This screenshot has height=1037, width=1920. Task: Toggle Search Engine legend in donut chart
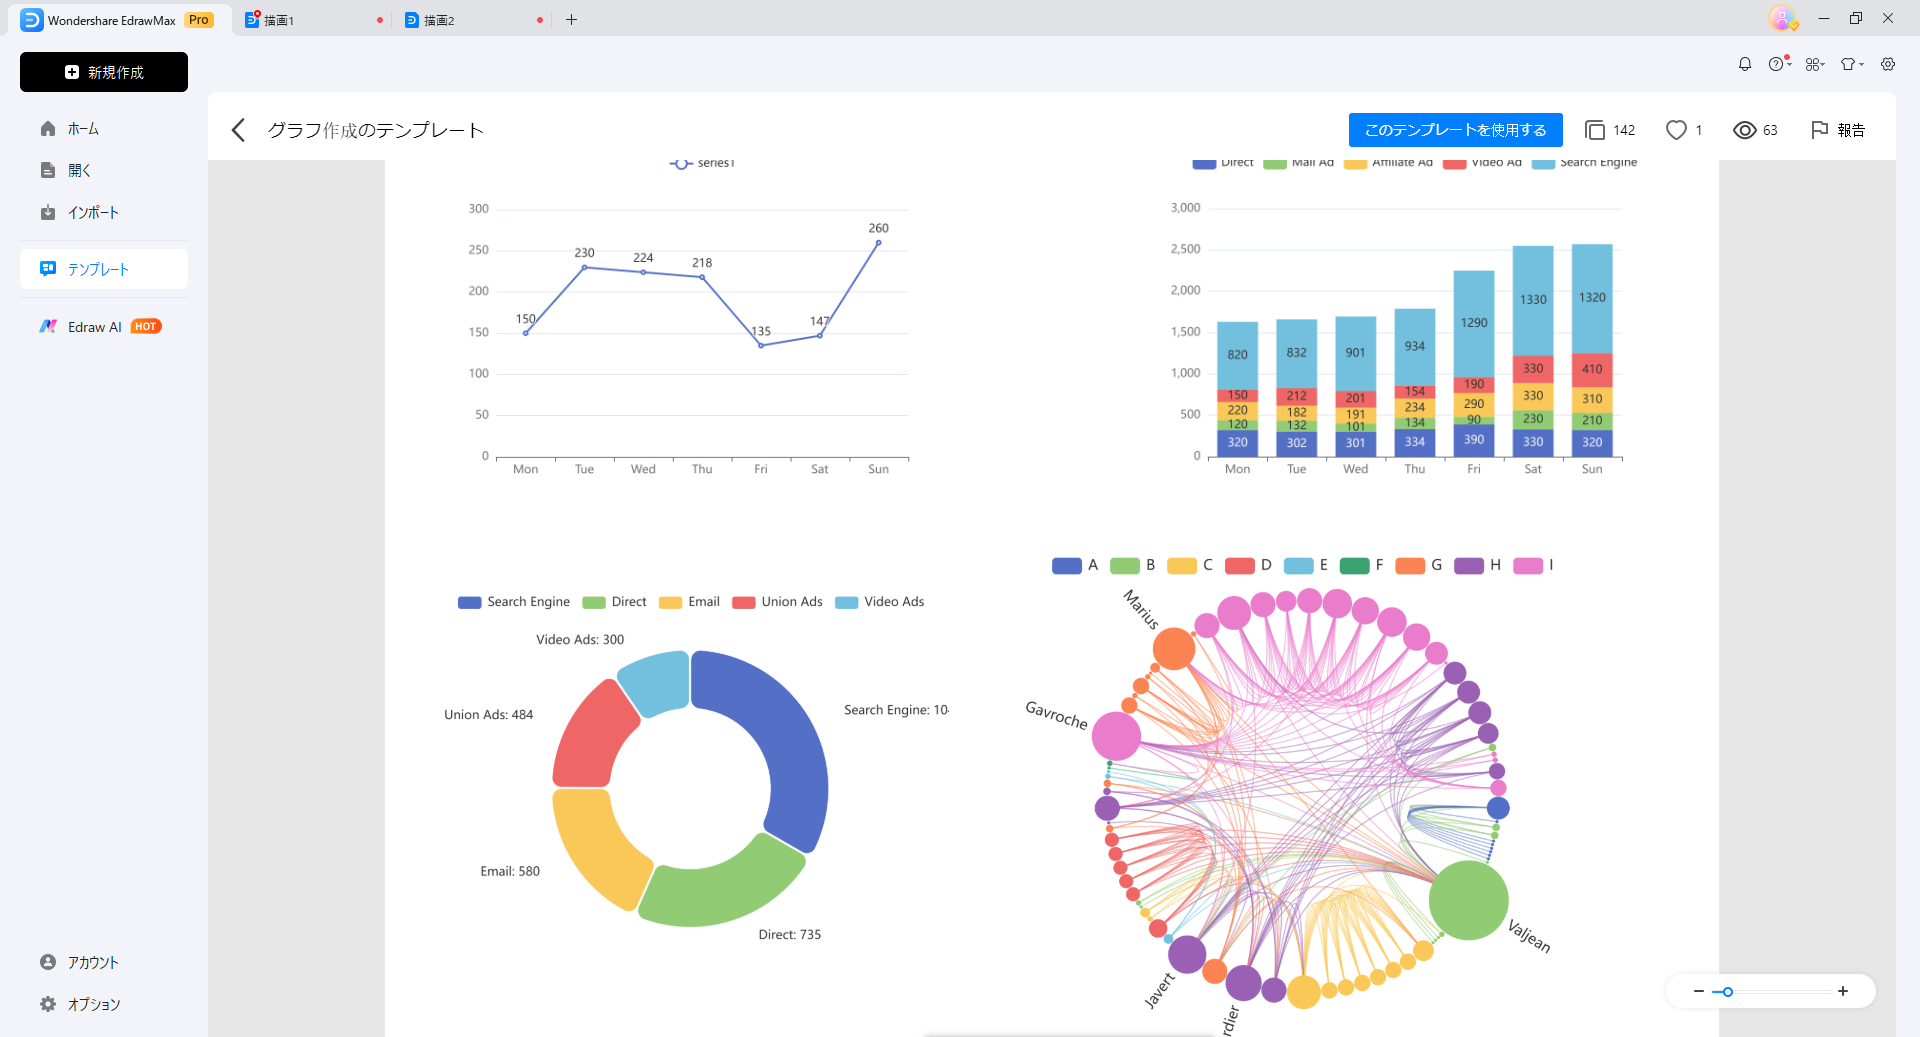pos(514,602)
